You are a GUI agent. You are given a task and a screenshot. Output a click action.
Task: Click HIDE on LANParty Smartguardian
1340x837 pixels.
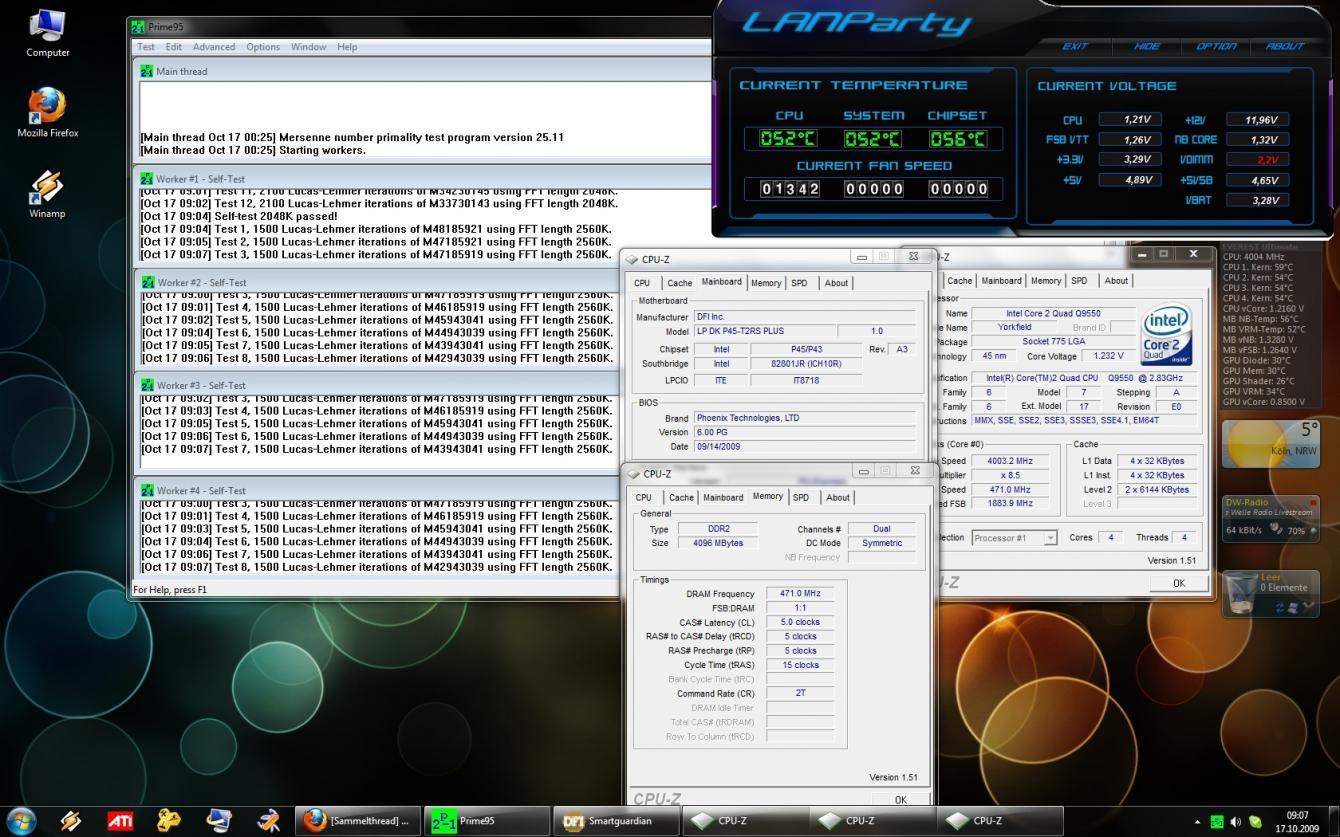point(1147,46)
